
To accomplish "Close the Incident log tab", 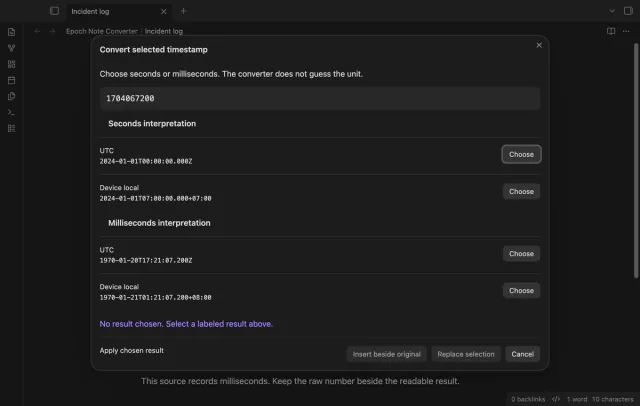I will point(163,11).
